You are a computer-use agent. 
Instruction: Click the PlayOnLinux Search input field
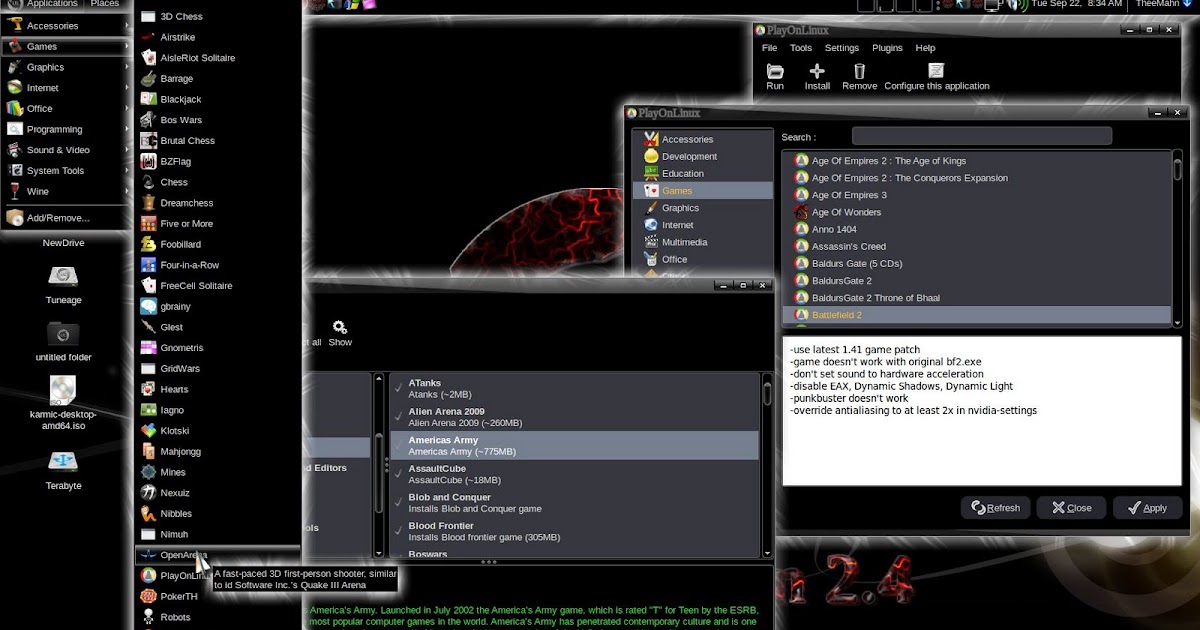(x=982, y=136)
